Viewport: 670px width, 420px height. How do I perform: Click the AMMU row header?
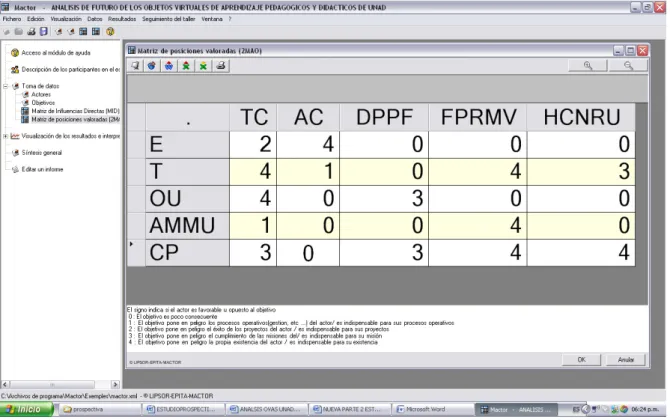pyautogui.click(x=188, y=225)
